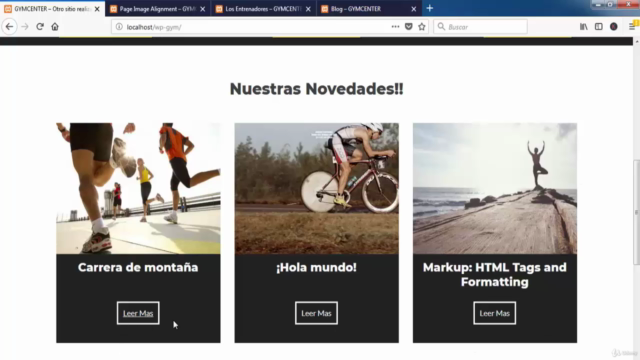Focus the Buscar search box
Screen dimensions: 640x360
(480, 27)
